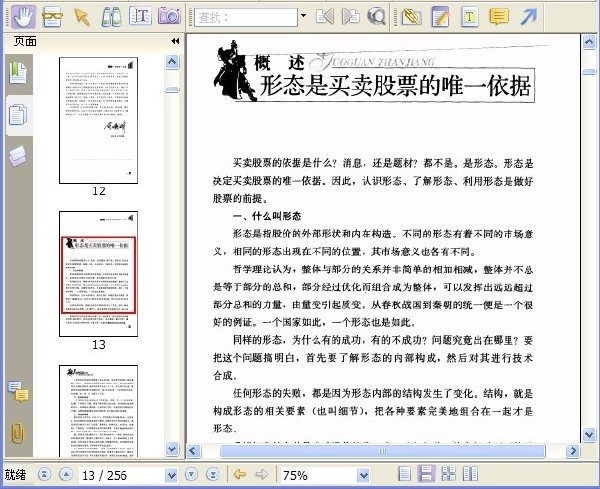Collapse the 页面 pages panel
Image resolution: width=600 pixels, height=489 pixels.
(175, 41)
